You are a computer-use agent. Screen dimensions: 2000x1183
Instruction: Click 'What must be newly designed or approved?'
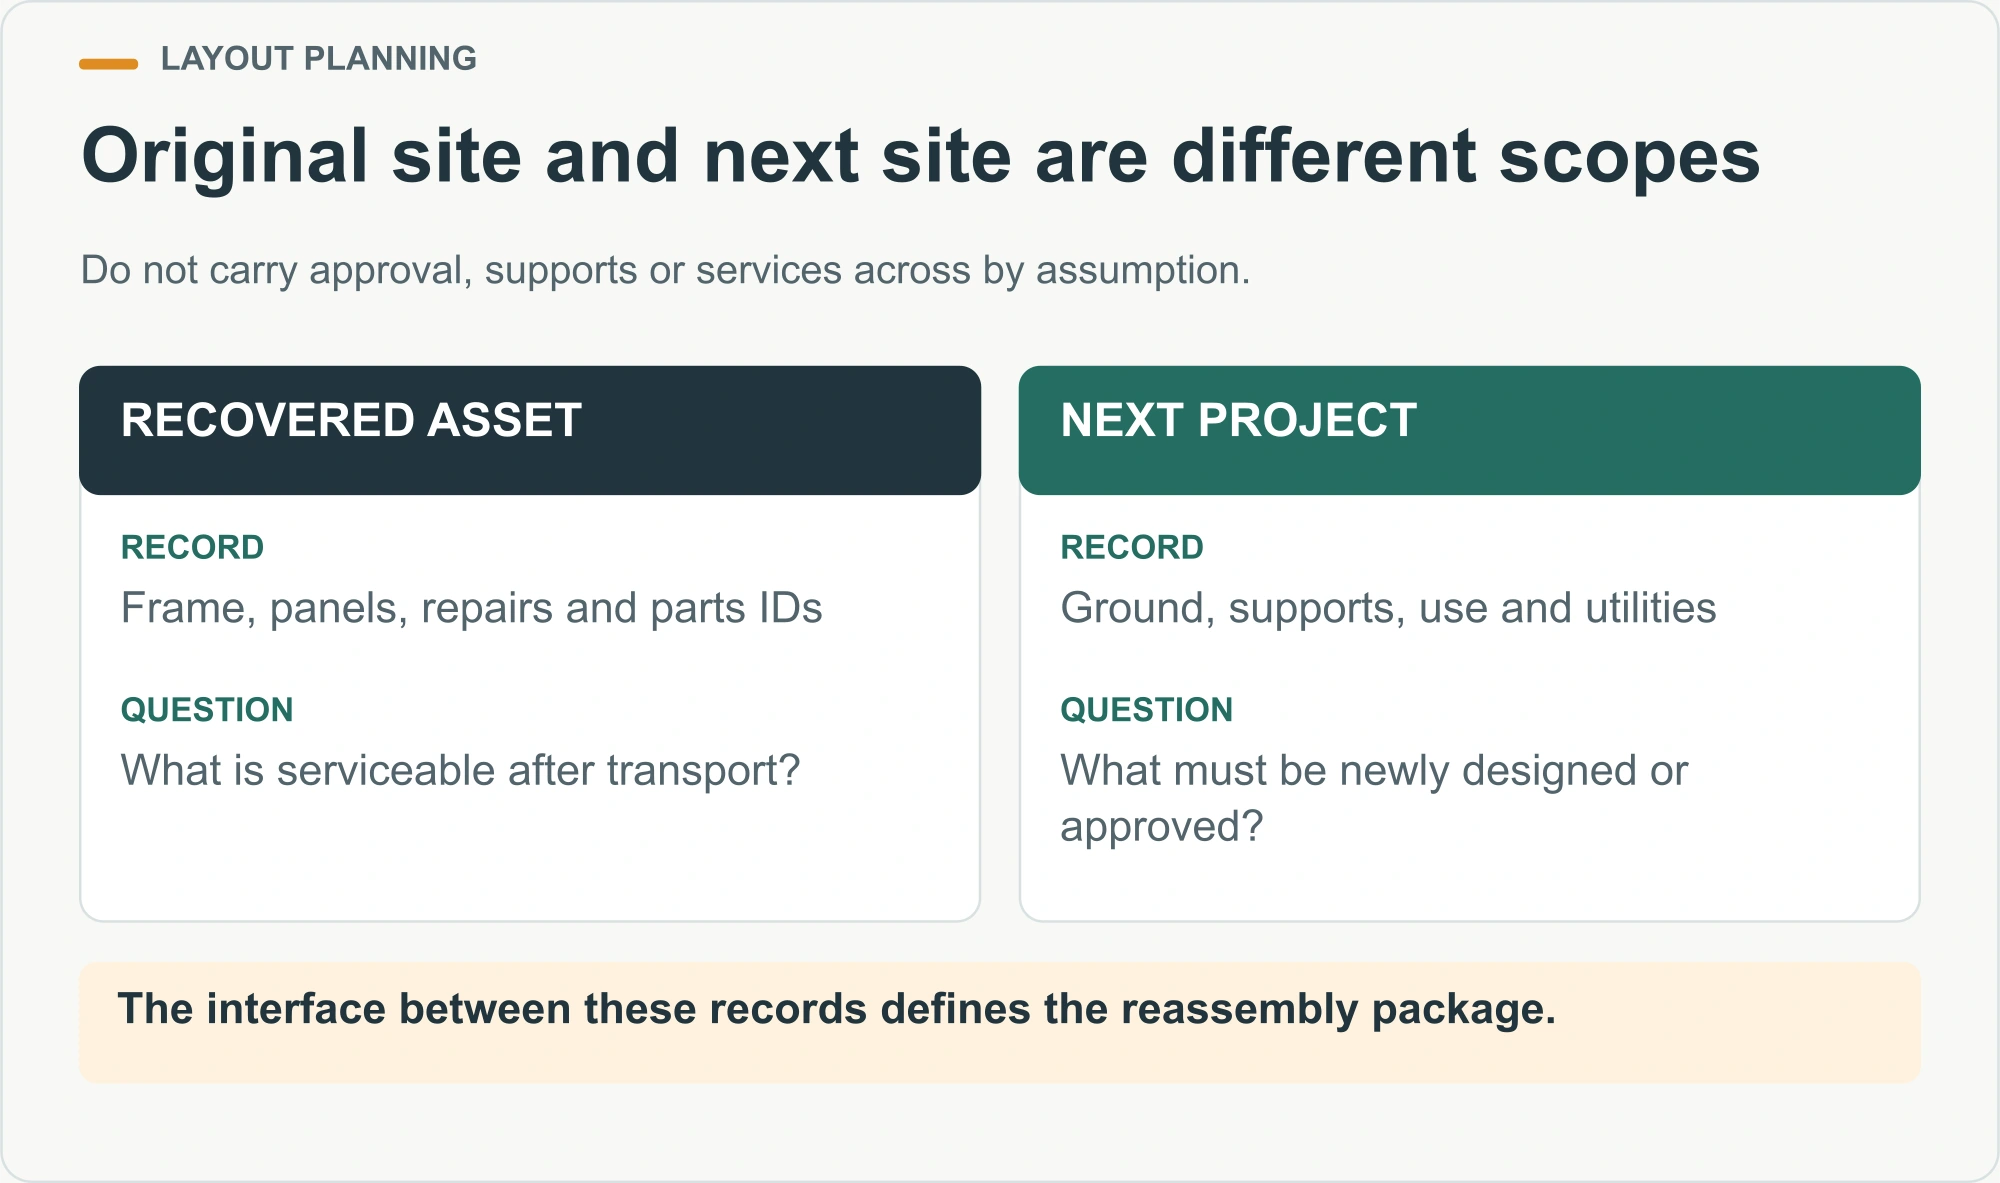point(1374,798)
